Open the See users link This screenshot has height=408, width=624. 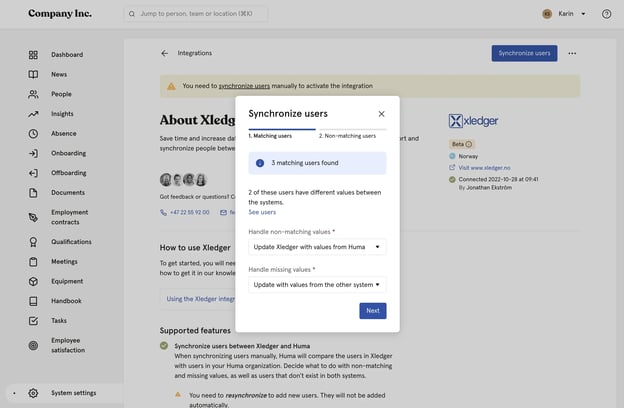(262, 213)
